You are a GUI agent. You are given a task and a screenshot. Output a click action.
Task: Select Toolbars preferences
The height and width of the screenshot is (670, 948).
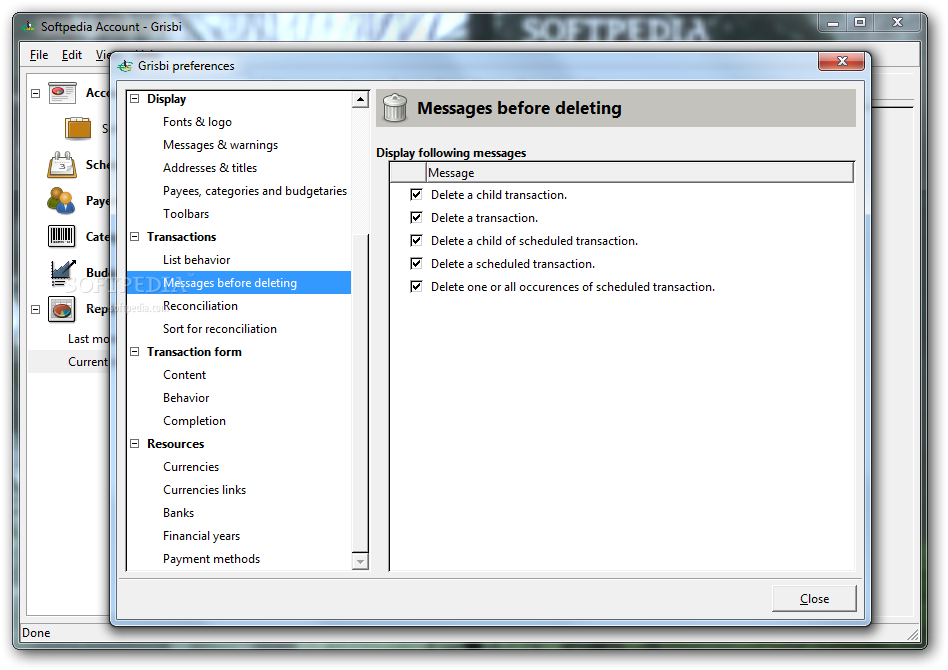click(x=186, y=214)
